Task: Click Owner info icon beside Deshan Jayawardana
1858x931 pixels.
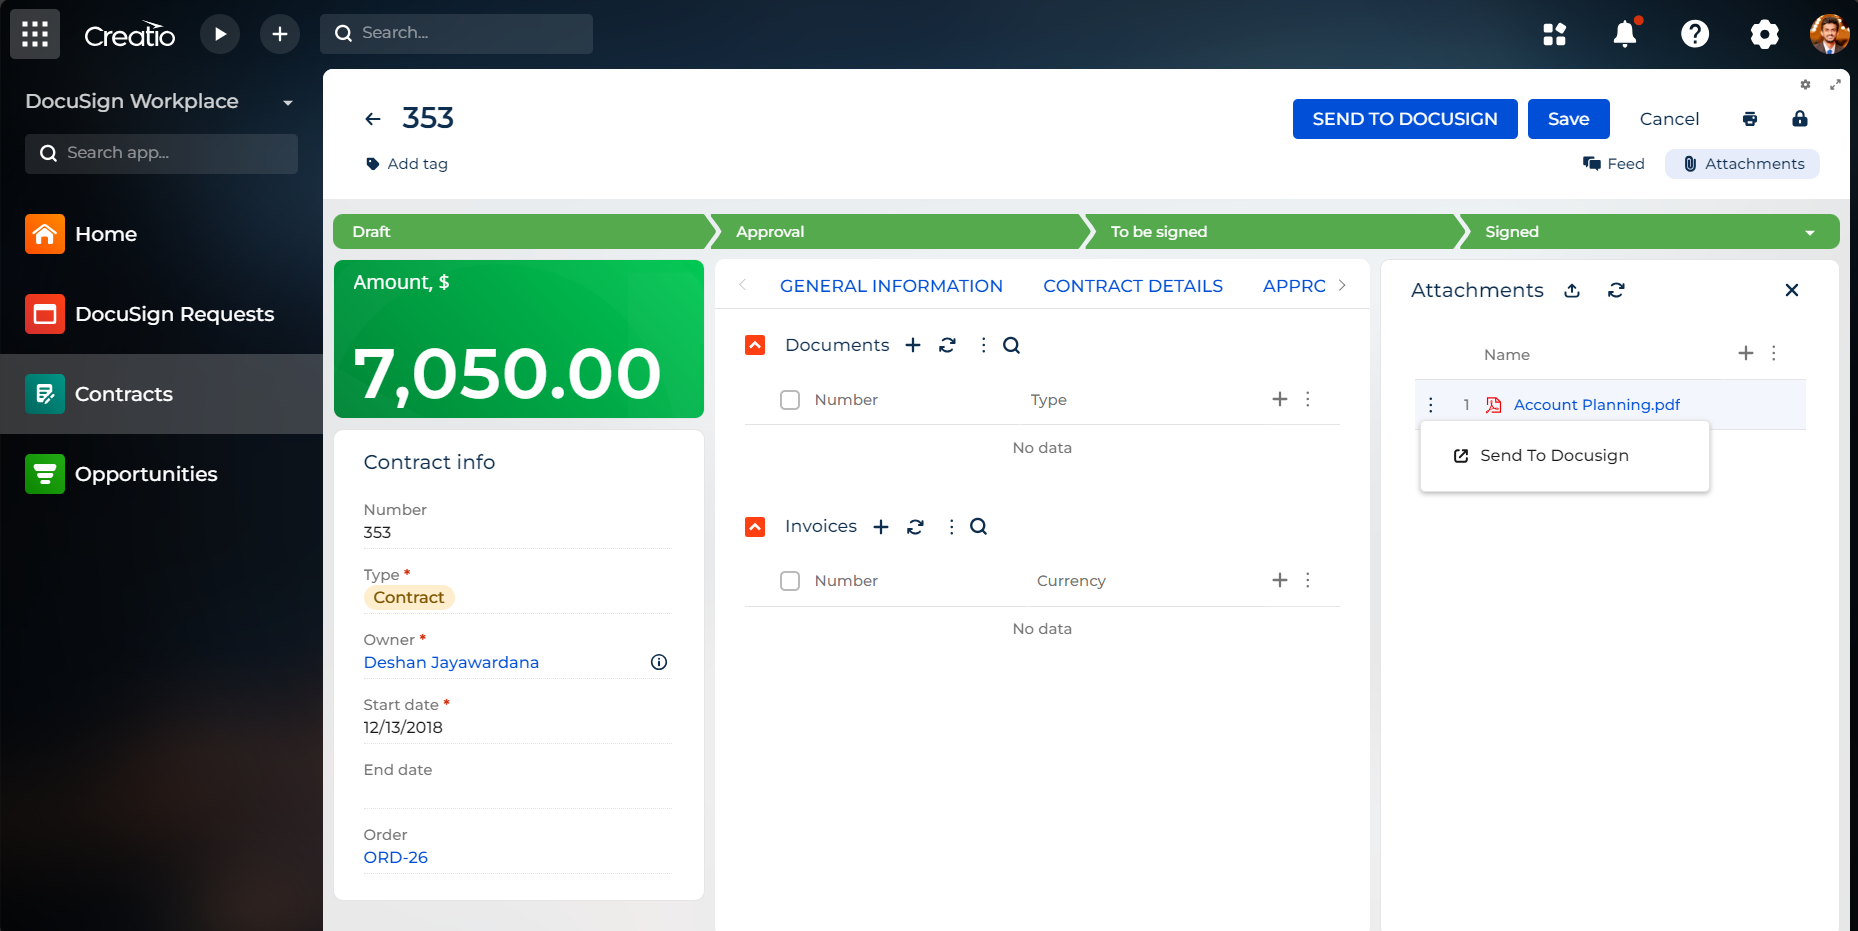Action: point(659,662)
